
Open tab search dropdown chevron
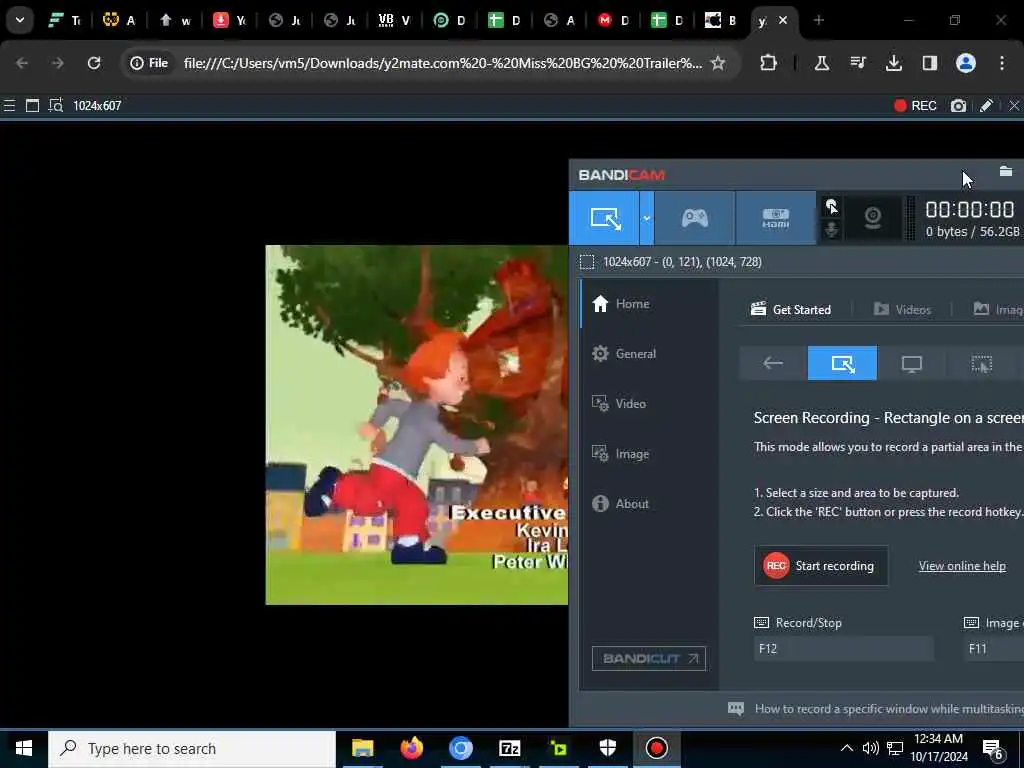[20, 20]
